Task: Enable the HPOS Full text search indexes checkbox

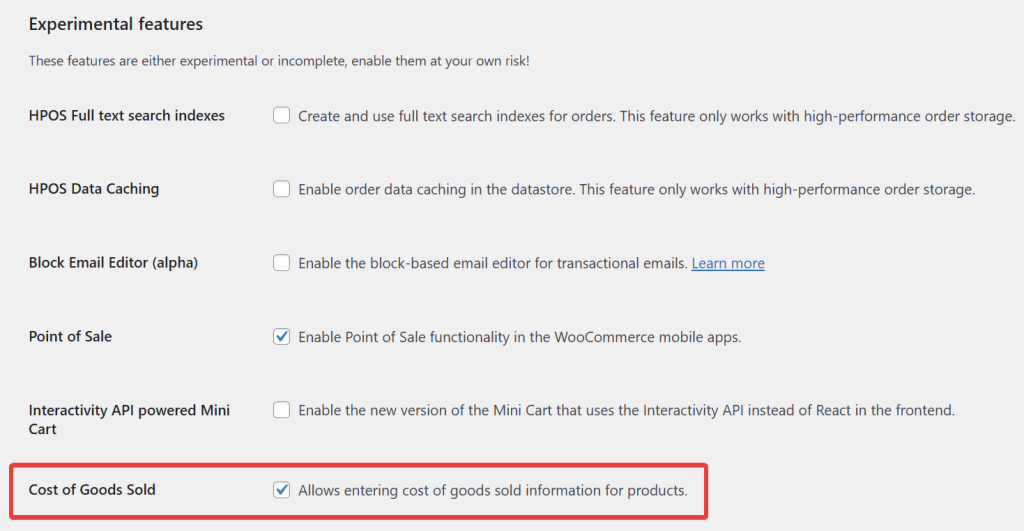Action: 282,116
